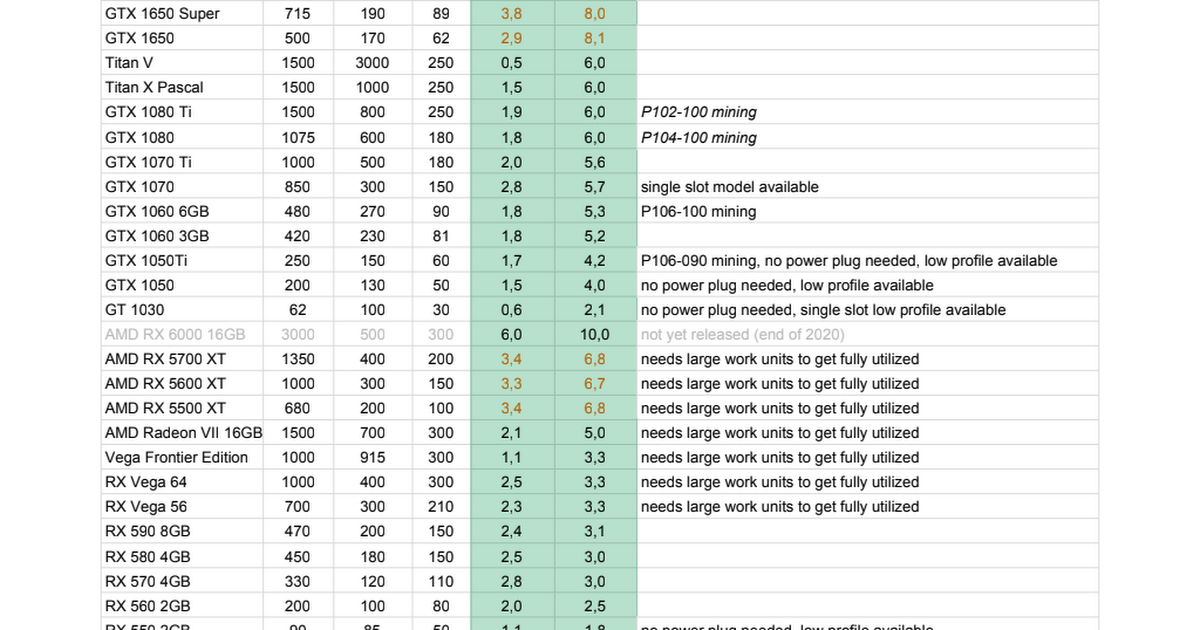Select the P102-100 mining note
The image size is (1200, 630).
coord(699,112)
